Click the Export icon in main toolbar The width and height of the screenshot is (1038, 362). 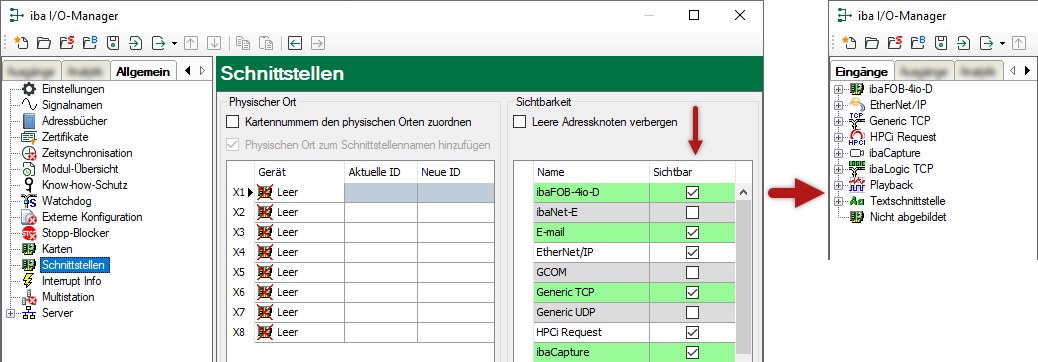[159, 43]
